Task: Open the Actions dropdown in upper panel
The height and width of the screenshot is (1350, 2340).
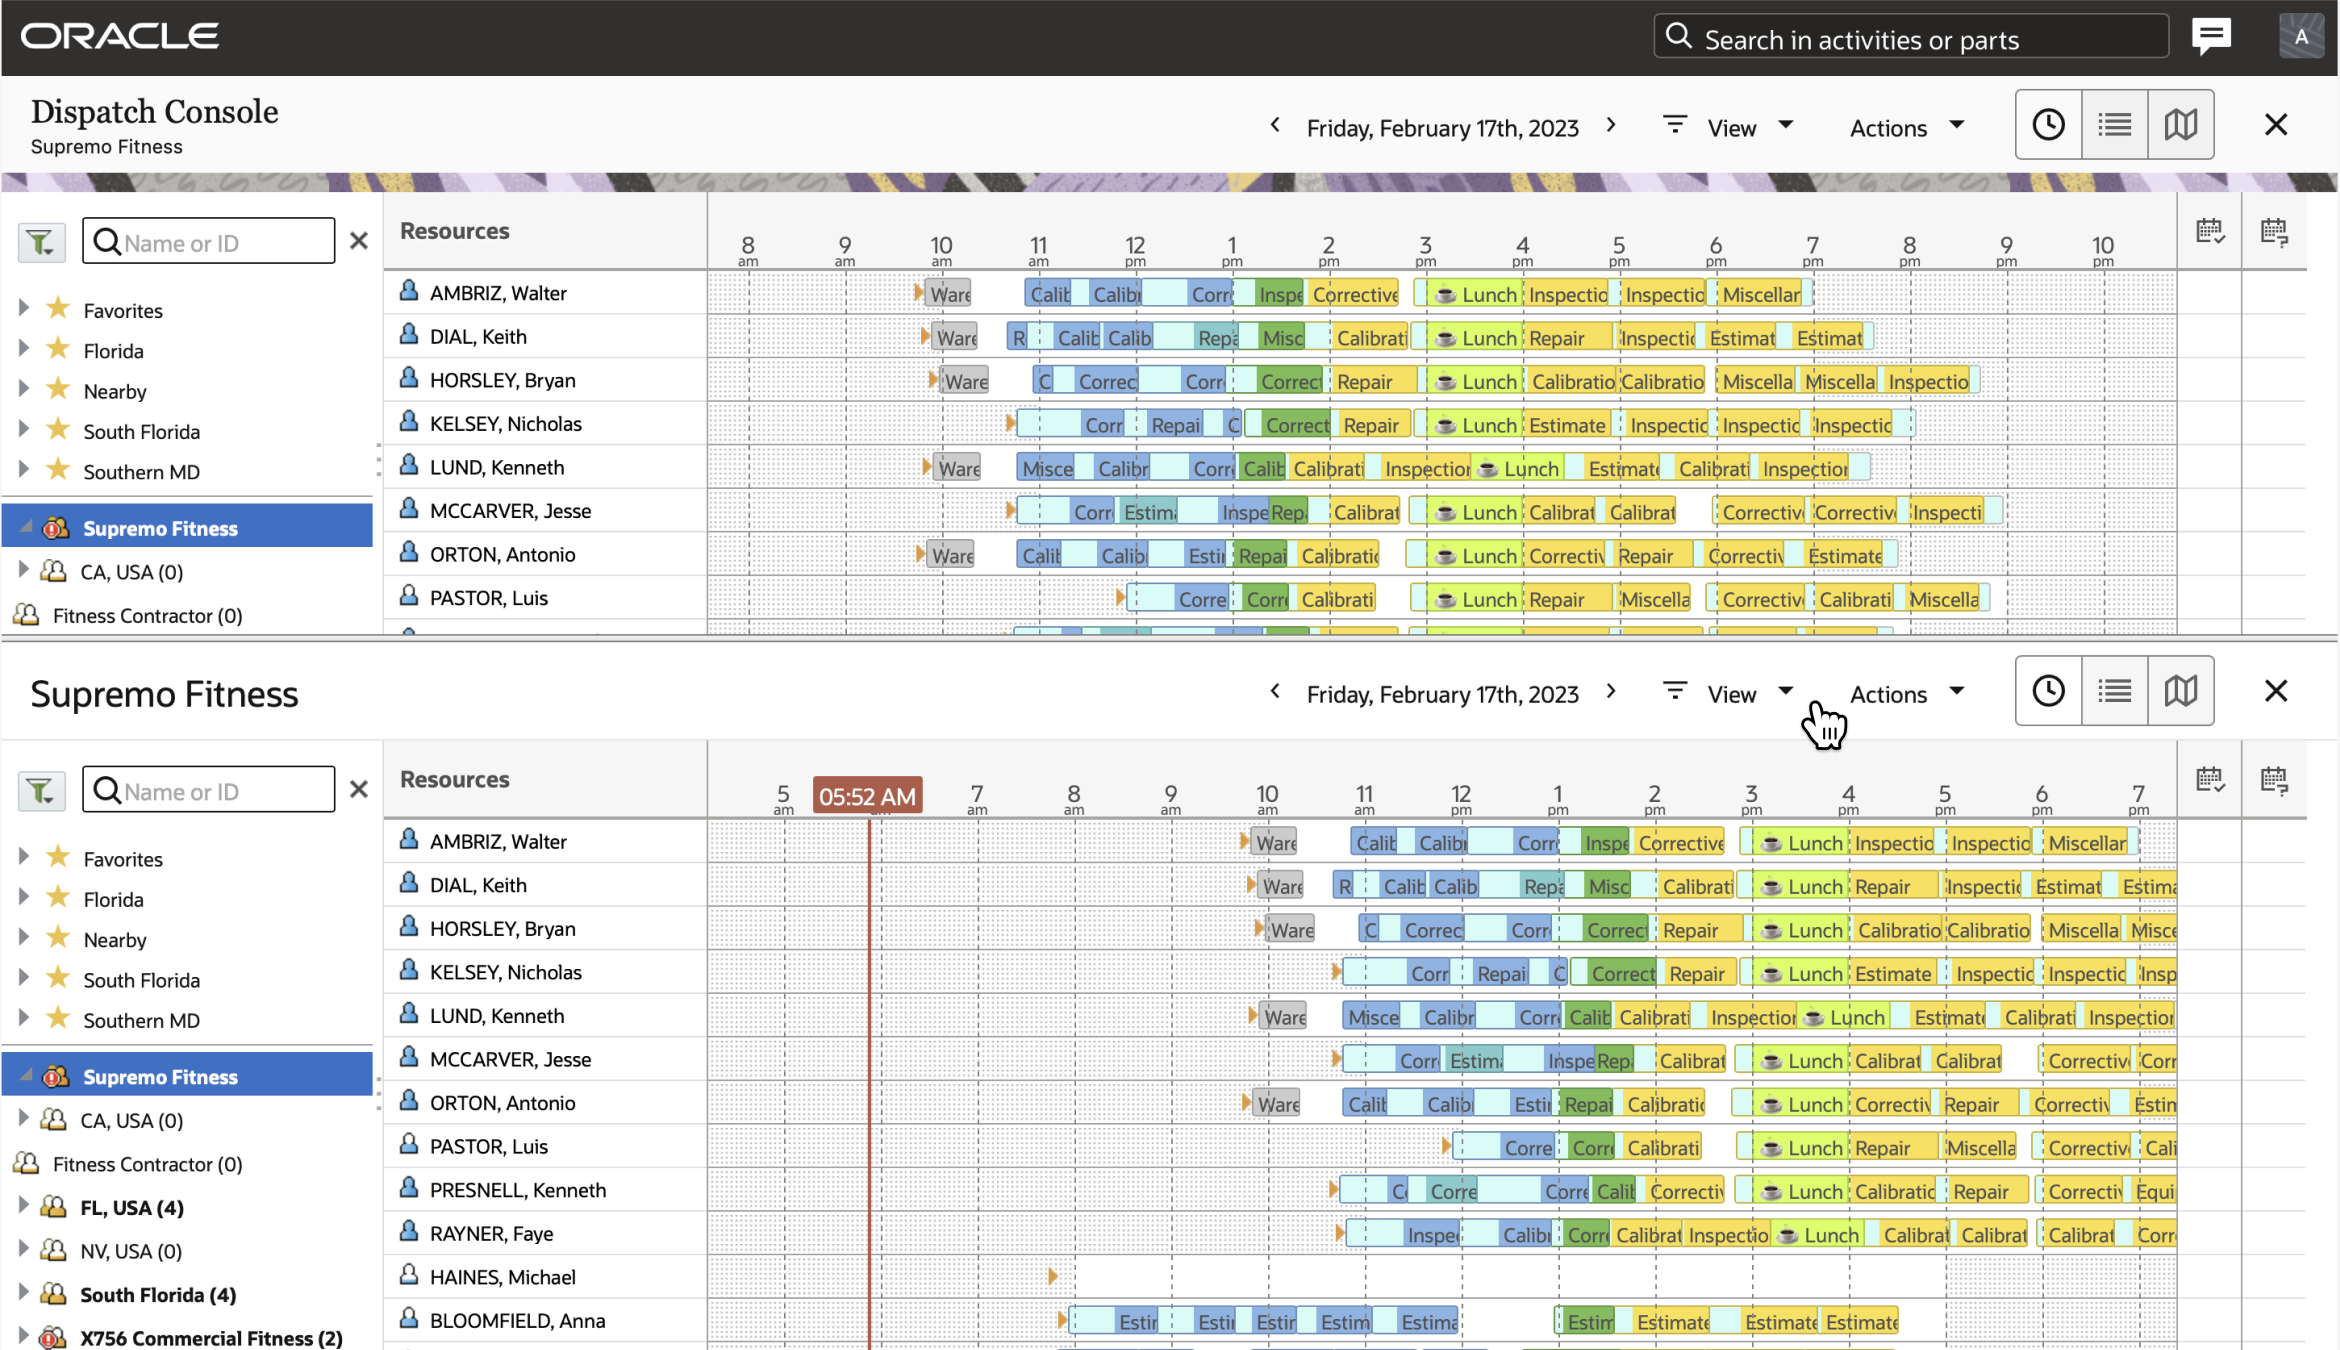Action: (x=1907, y=127)
